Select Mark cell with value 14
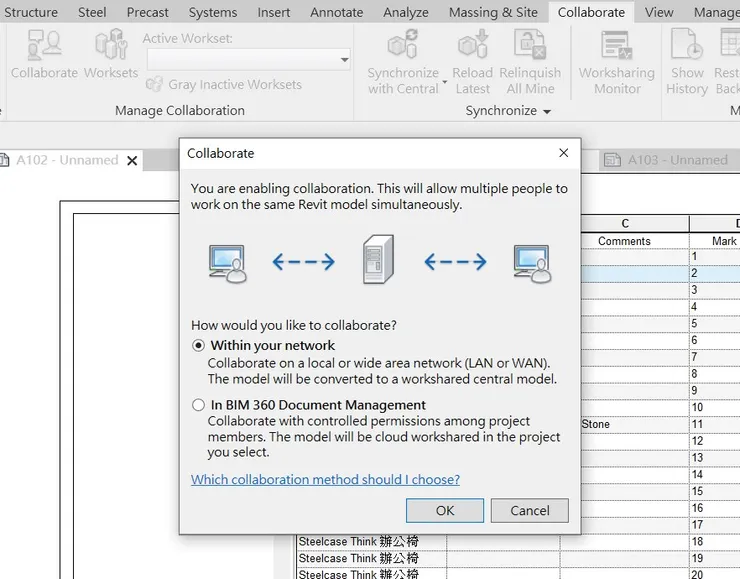Viewport: 740px width, 579px height. (x=715, y=475)
